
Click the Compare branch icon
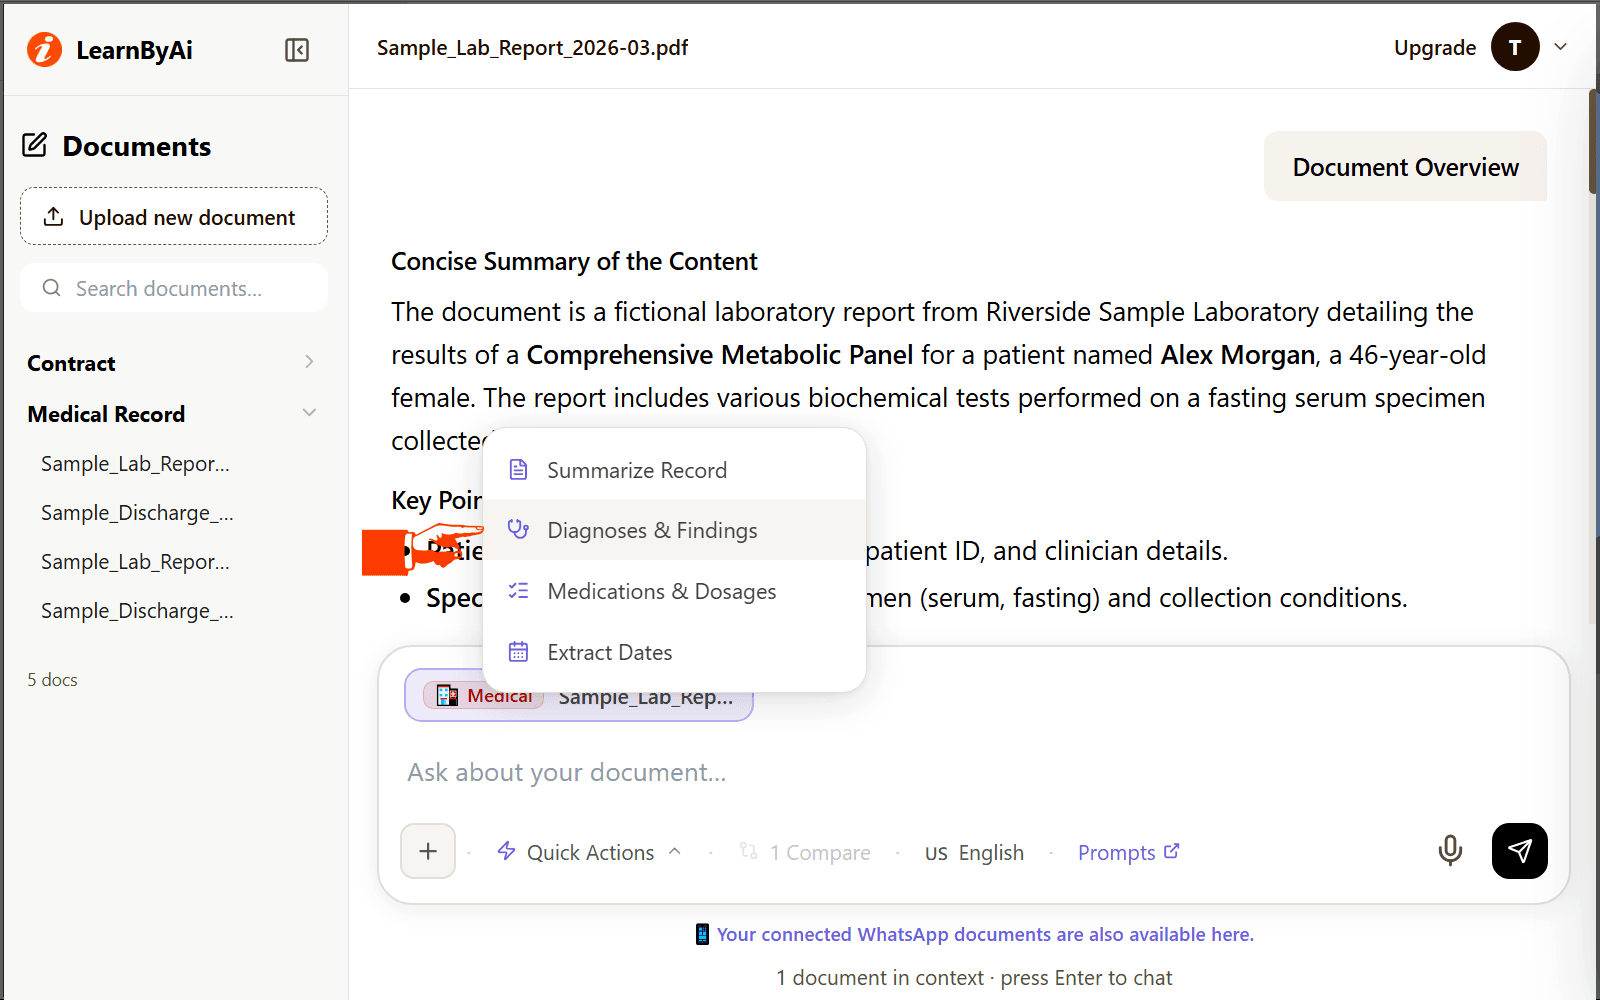click(x=748, y=851)
